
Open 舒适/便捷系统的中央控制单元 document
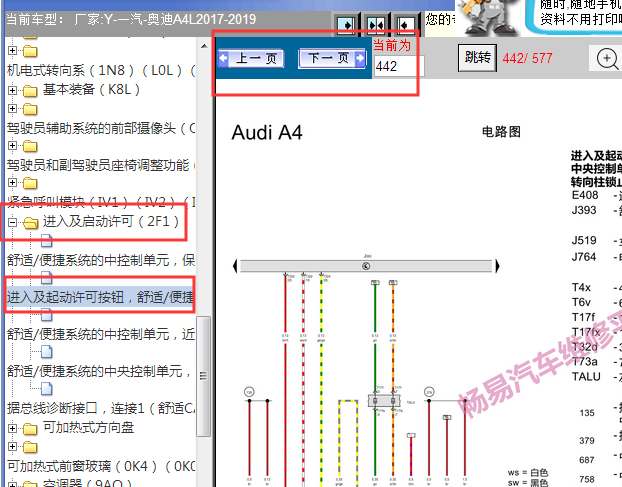[99, 371]
